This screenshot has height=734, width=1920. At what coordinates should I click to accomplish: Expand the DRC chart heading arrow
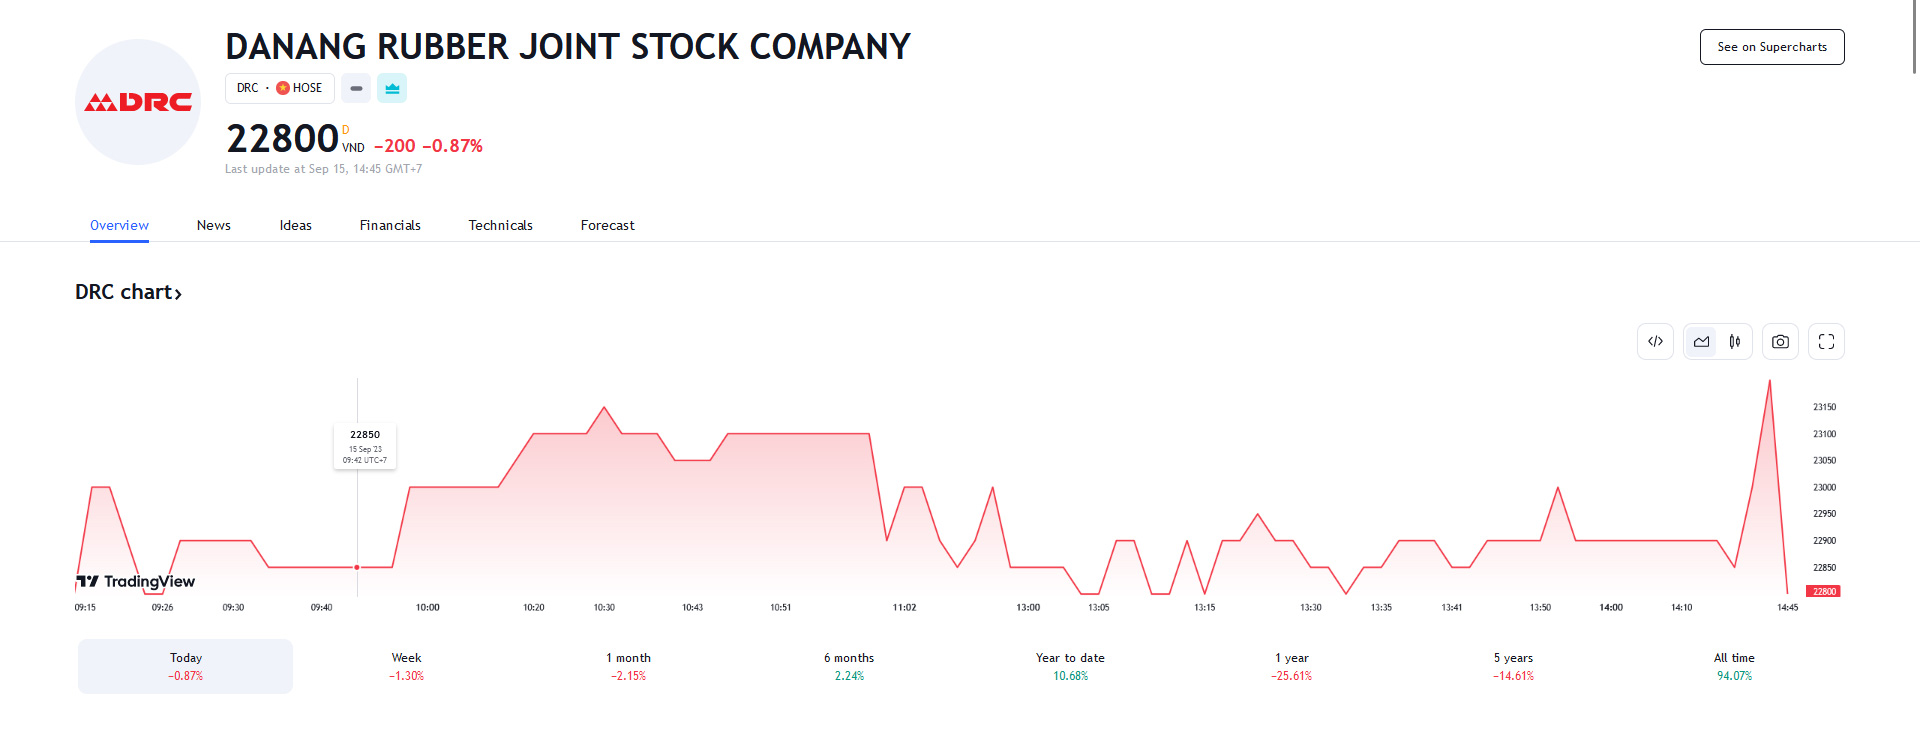[x=178, y=293]
